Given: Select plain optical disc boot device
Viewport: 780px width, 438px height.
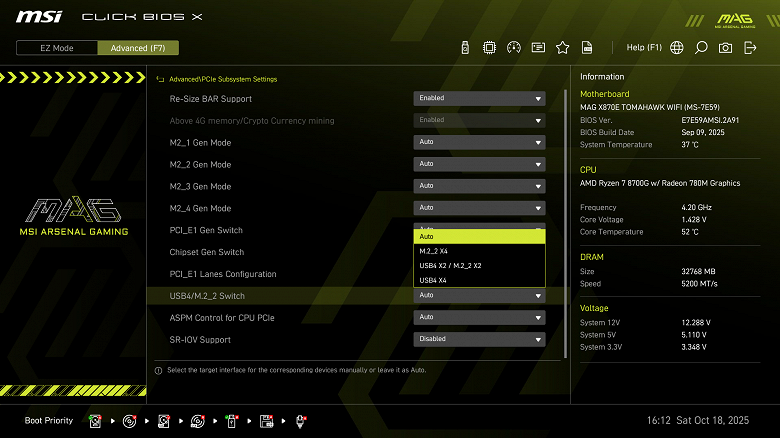Looking at the screenshot, I should [x=129, y=421].
